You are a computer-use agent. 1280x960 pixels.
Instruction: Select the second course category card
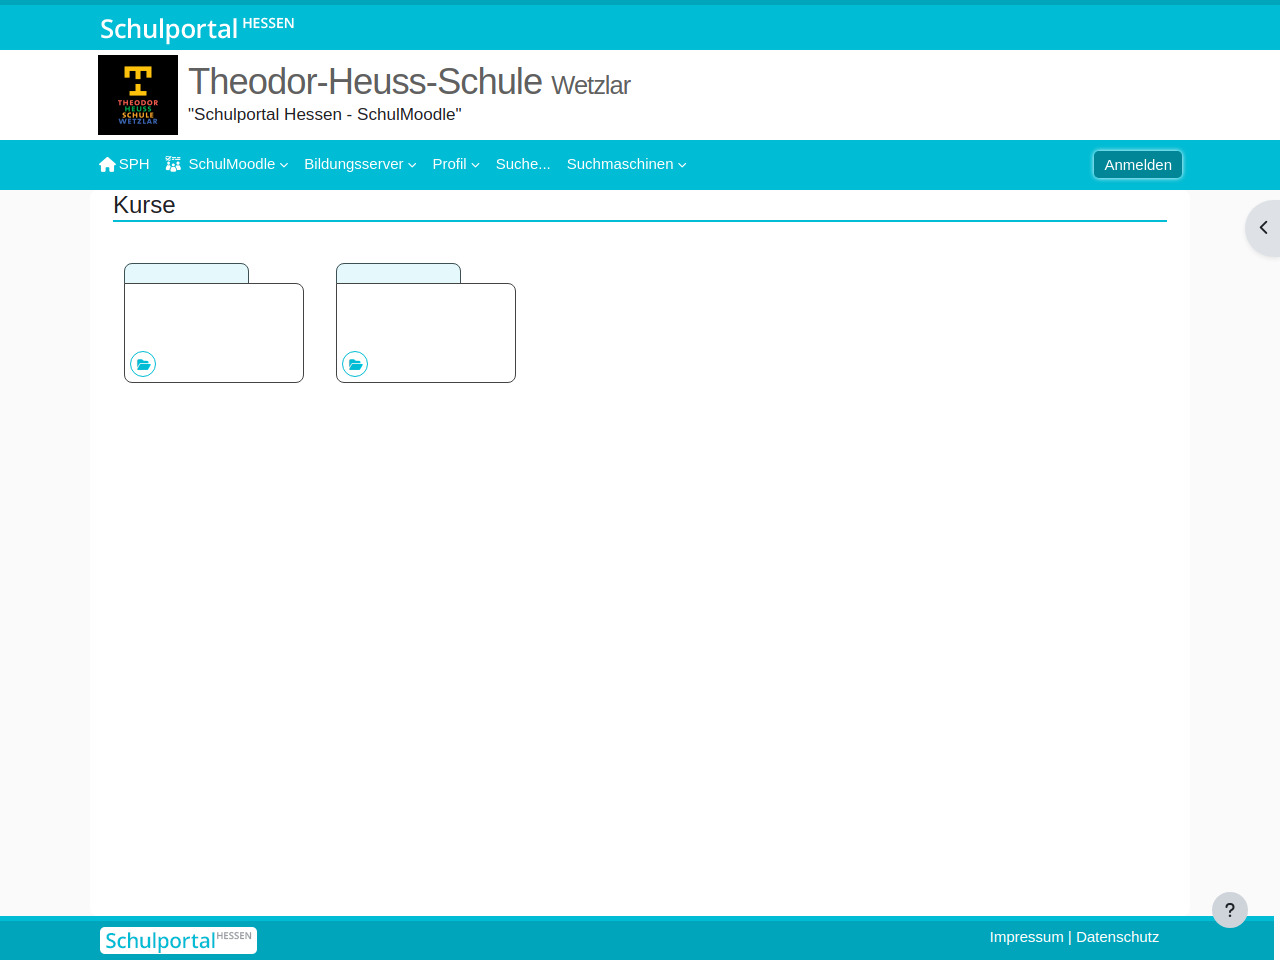(426, 325)
